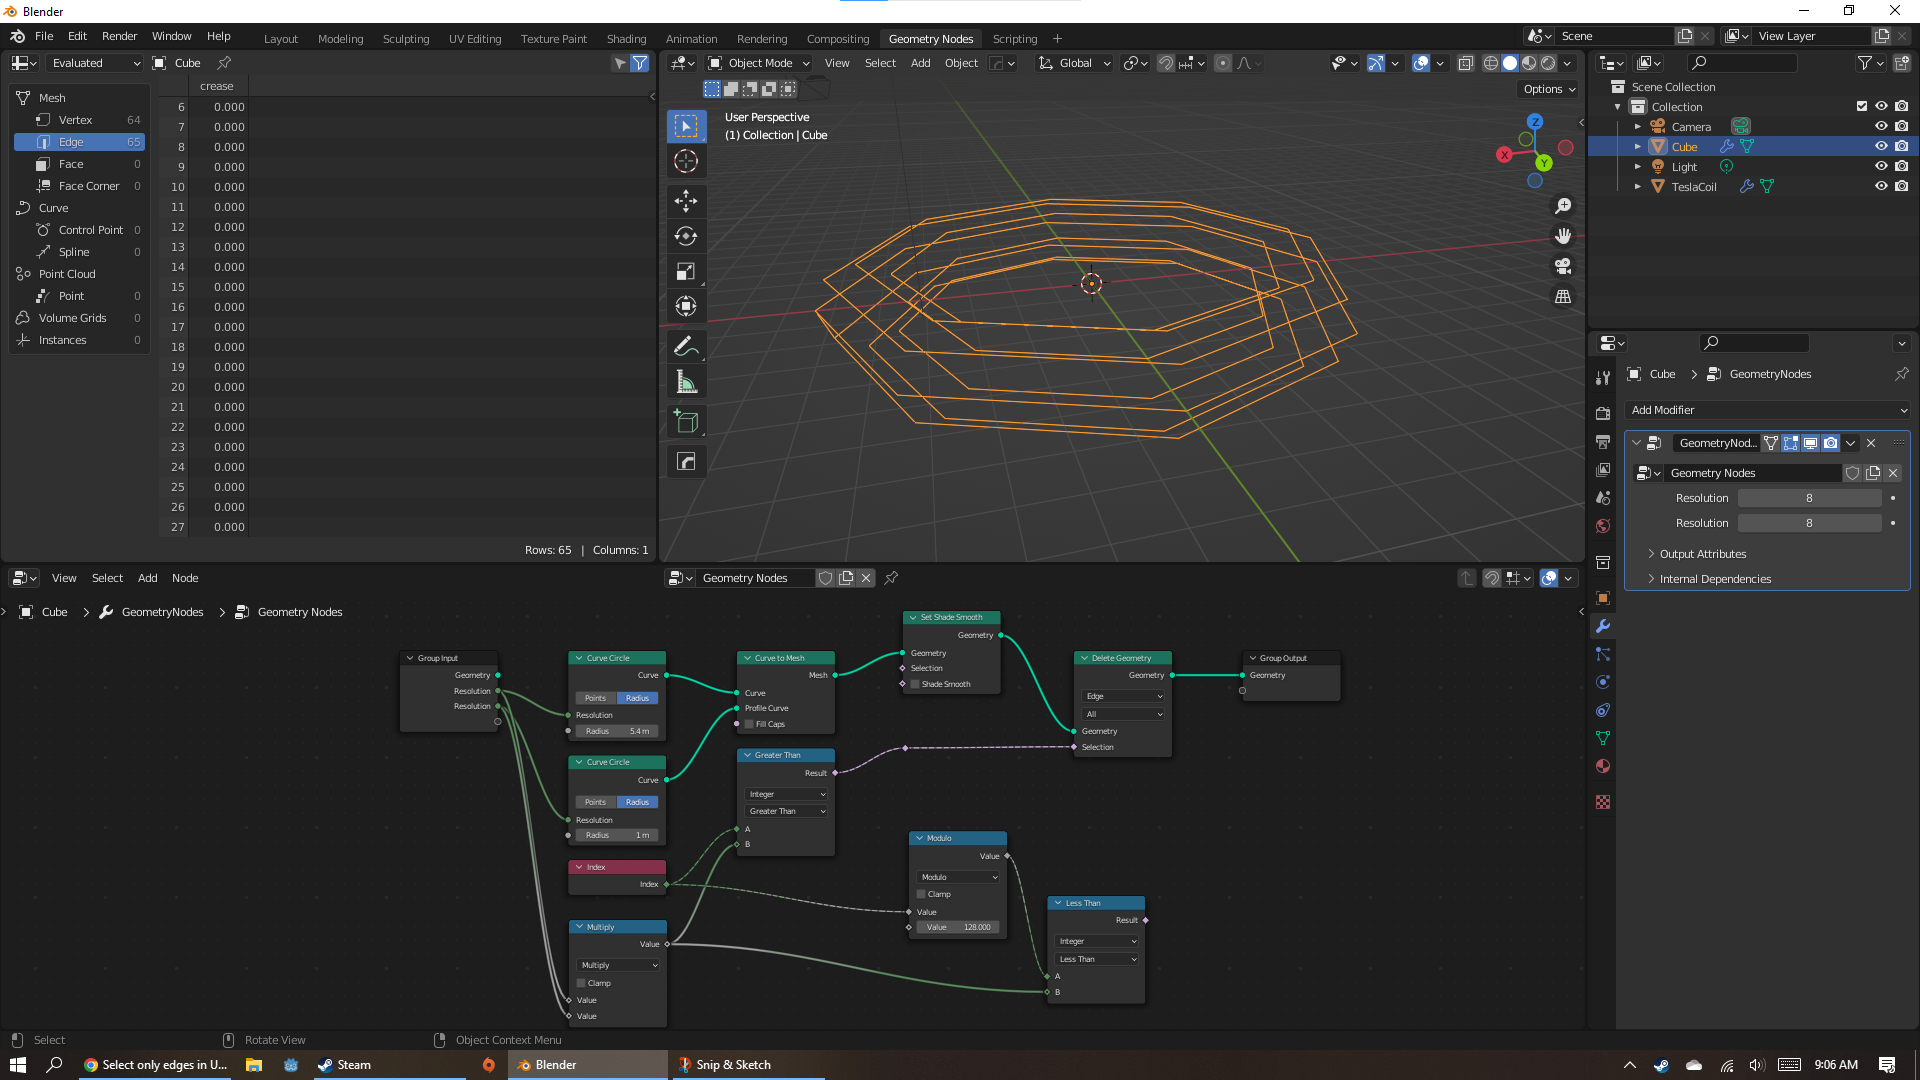Open the Edge domain dropdown on Delete Geometry
1920x1080 pixels.
click(1124, 696)
